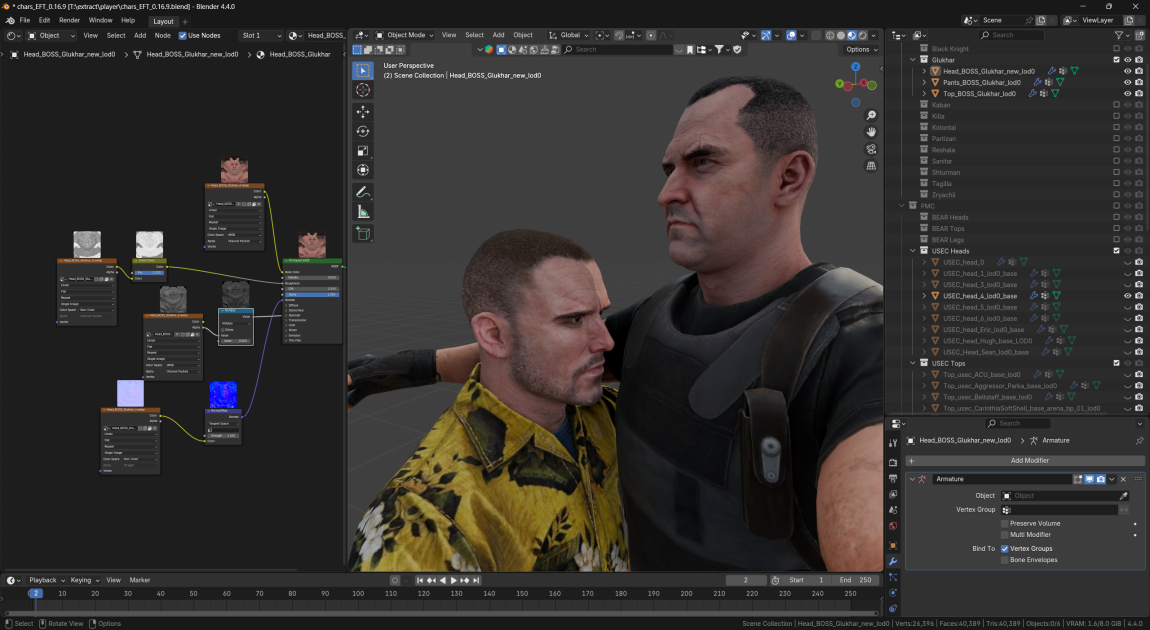Jump to timeline end frame
Viewport: 1150px width, 630px height.
point(476,580)
